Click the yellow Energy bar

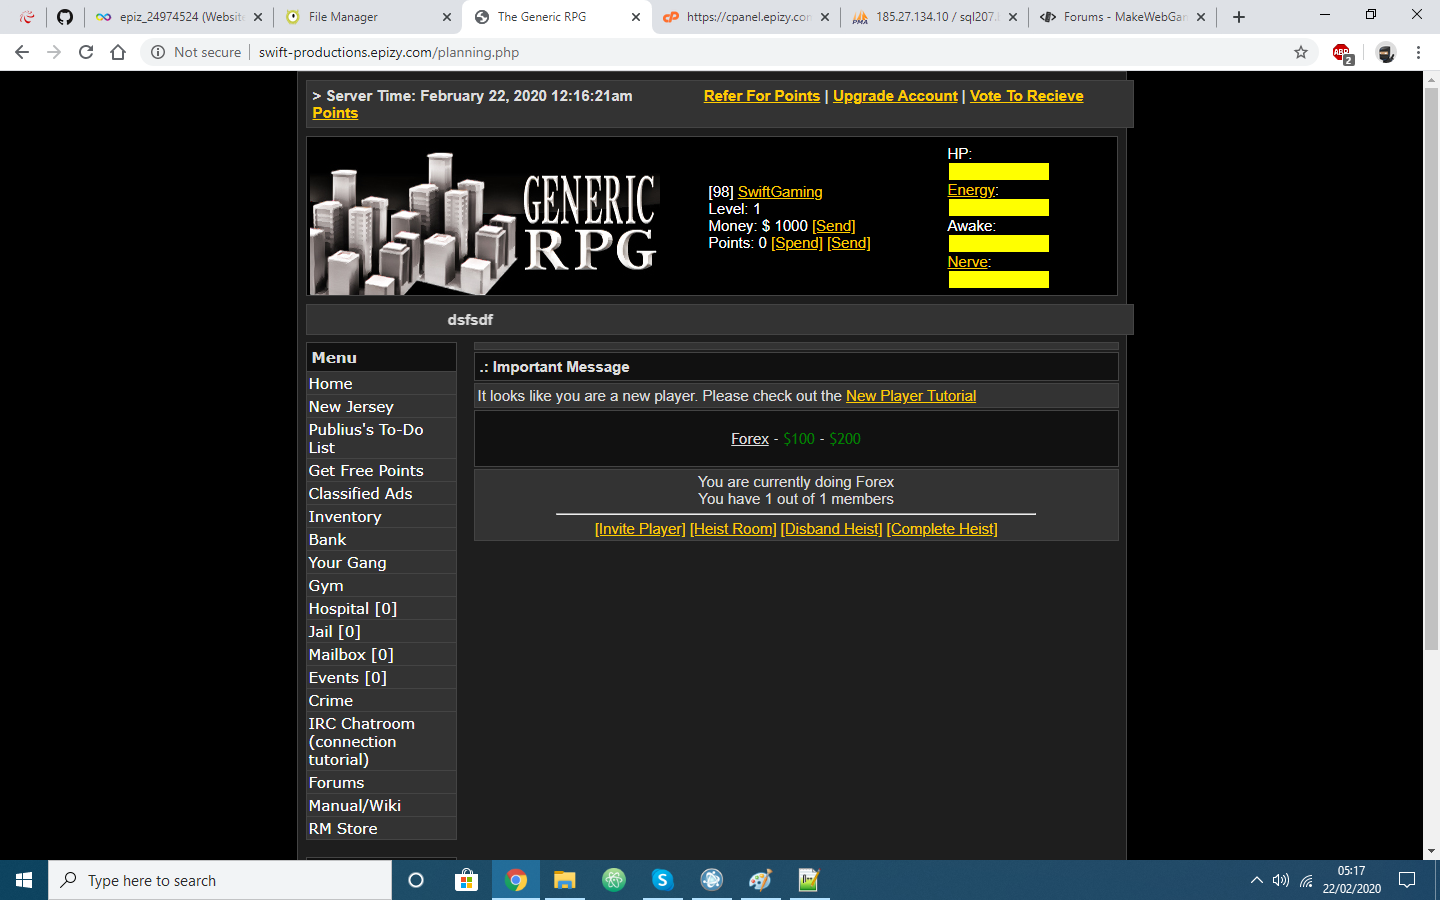998,208
